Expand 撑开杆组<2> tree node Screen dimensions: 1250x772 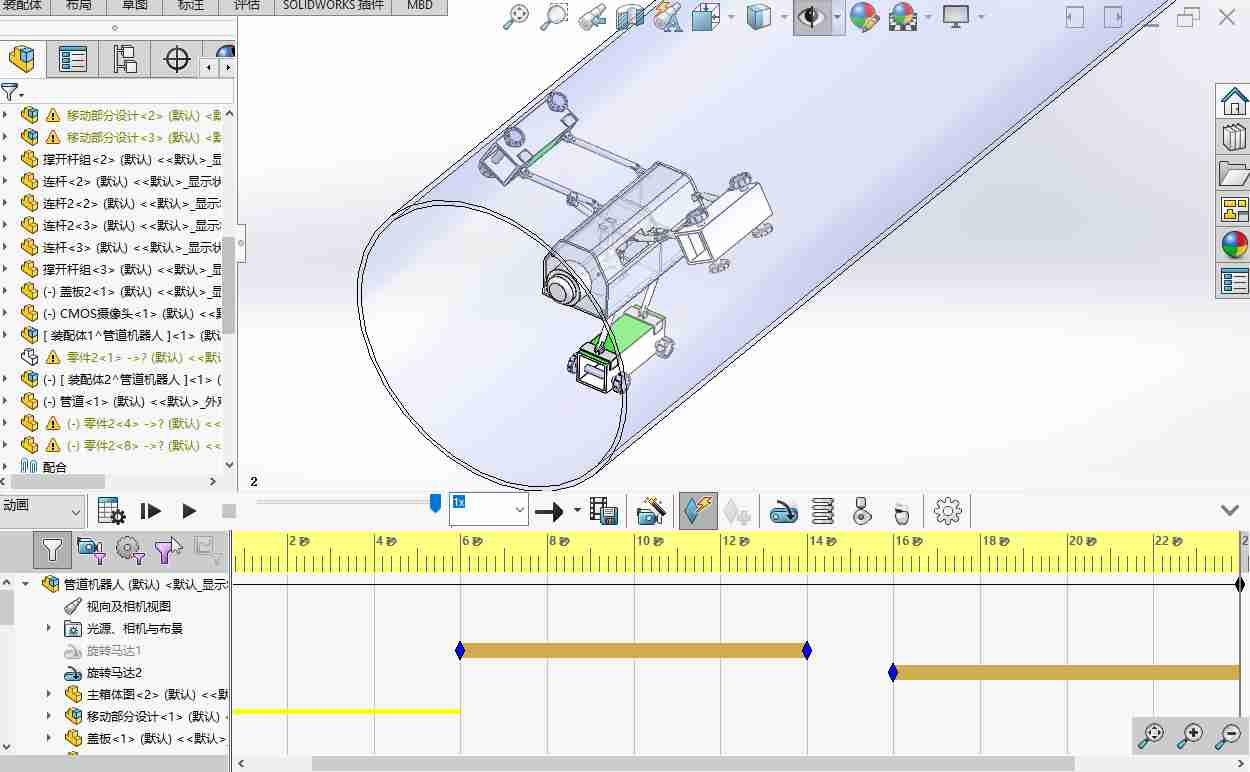coord(5,159)
